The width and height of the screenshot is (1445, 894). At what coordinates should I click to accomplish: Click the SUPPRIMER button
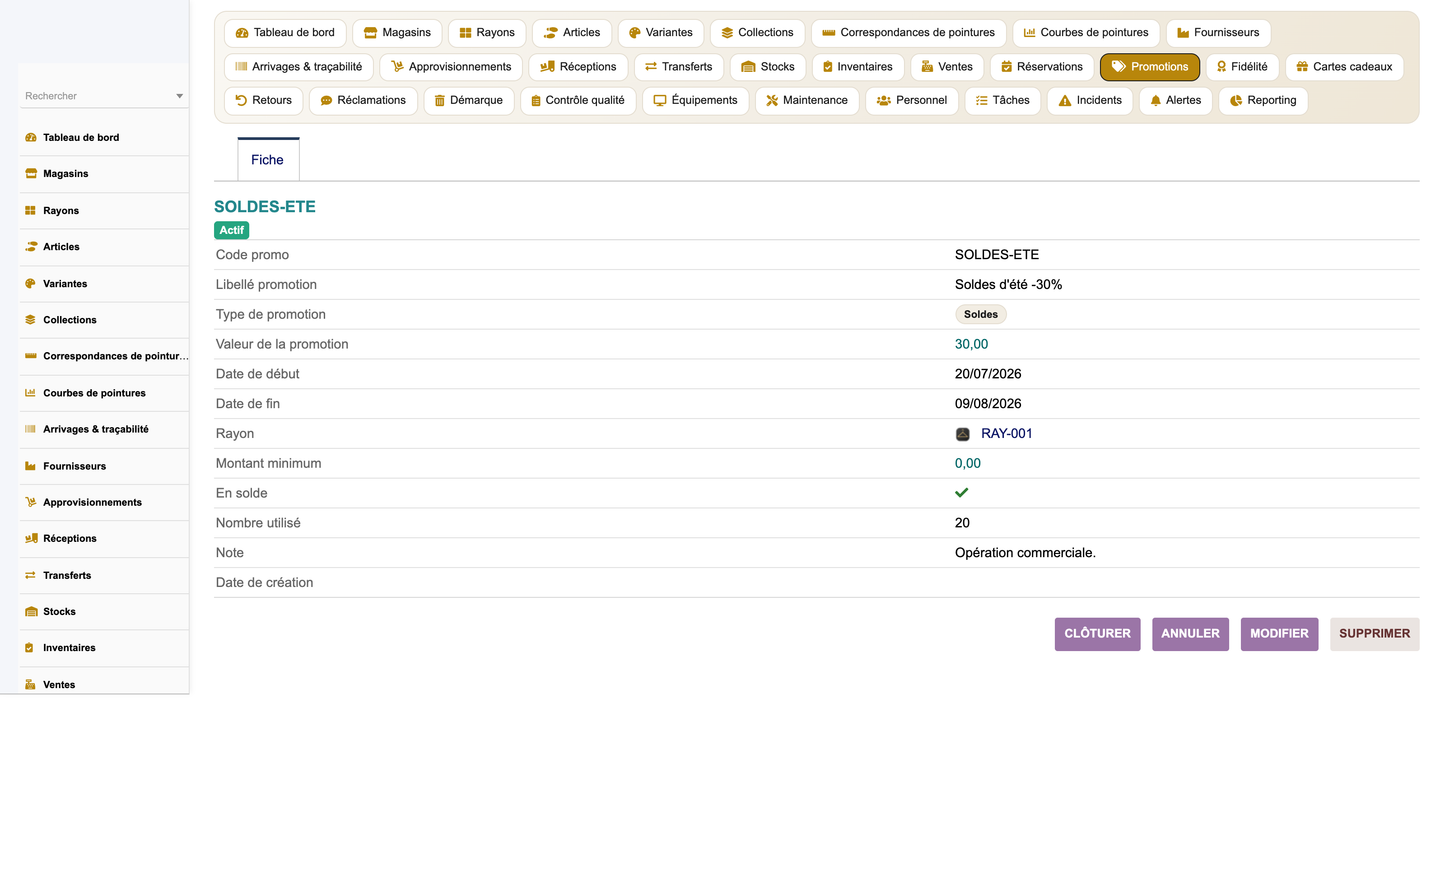1375,634
